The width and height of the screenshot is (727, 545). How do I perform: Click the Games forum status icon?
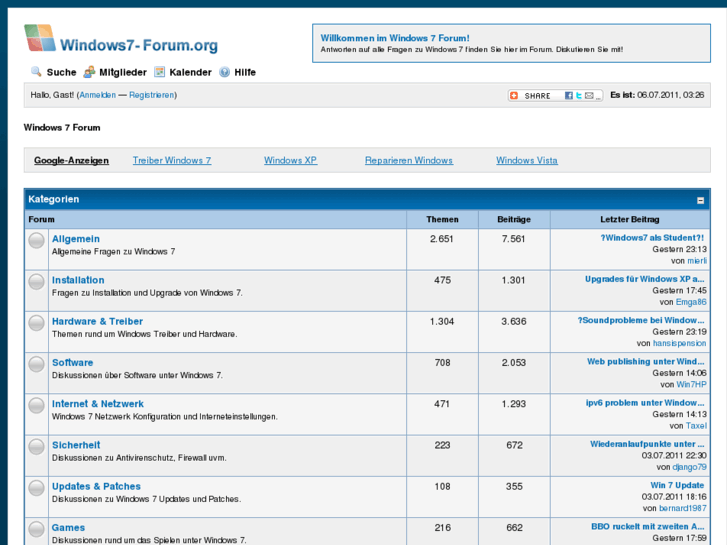coord(37,529)
